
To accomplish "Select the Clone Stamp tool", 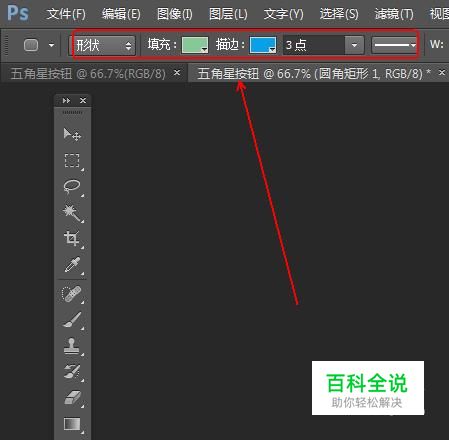I will pos(72,346).
